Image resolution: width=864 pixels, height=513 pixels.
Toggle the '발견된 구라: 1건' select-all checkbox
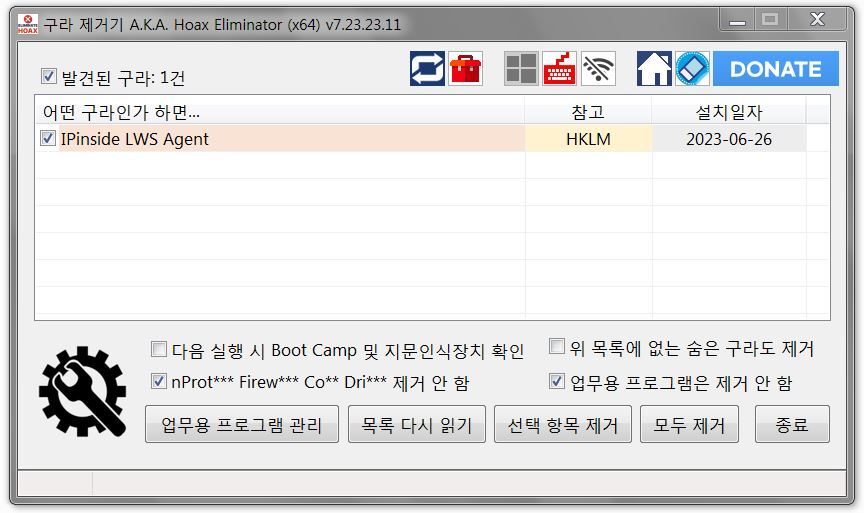point(48,75)
